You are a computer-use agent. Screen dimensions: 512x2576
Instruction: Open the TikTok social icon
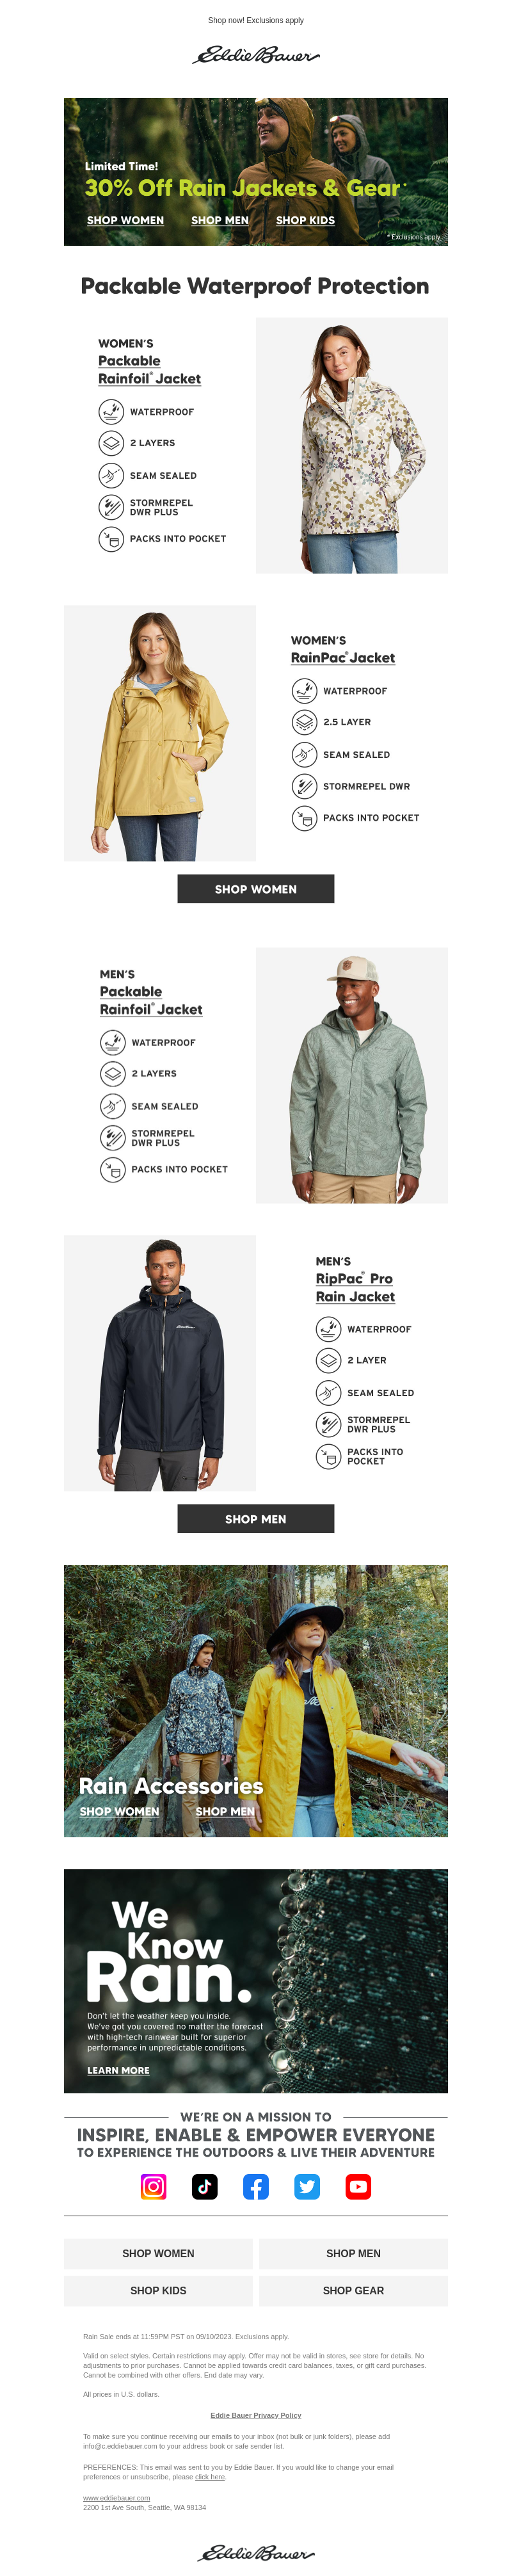pyautogui.click(x=204, y=2187)
